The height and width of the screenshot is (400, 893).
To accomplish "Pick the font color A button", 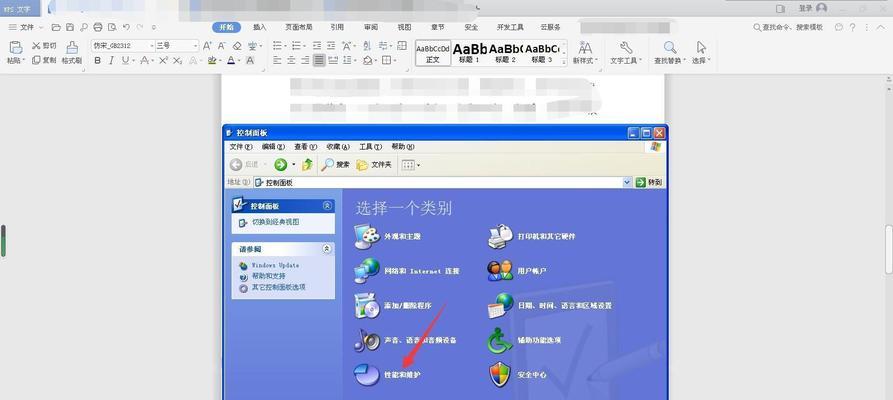I will tap(231, 60).
